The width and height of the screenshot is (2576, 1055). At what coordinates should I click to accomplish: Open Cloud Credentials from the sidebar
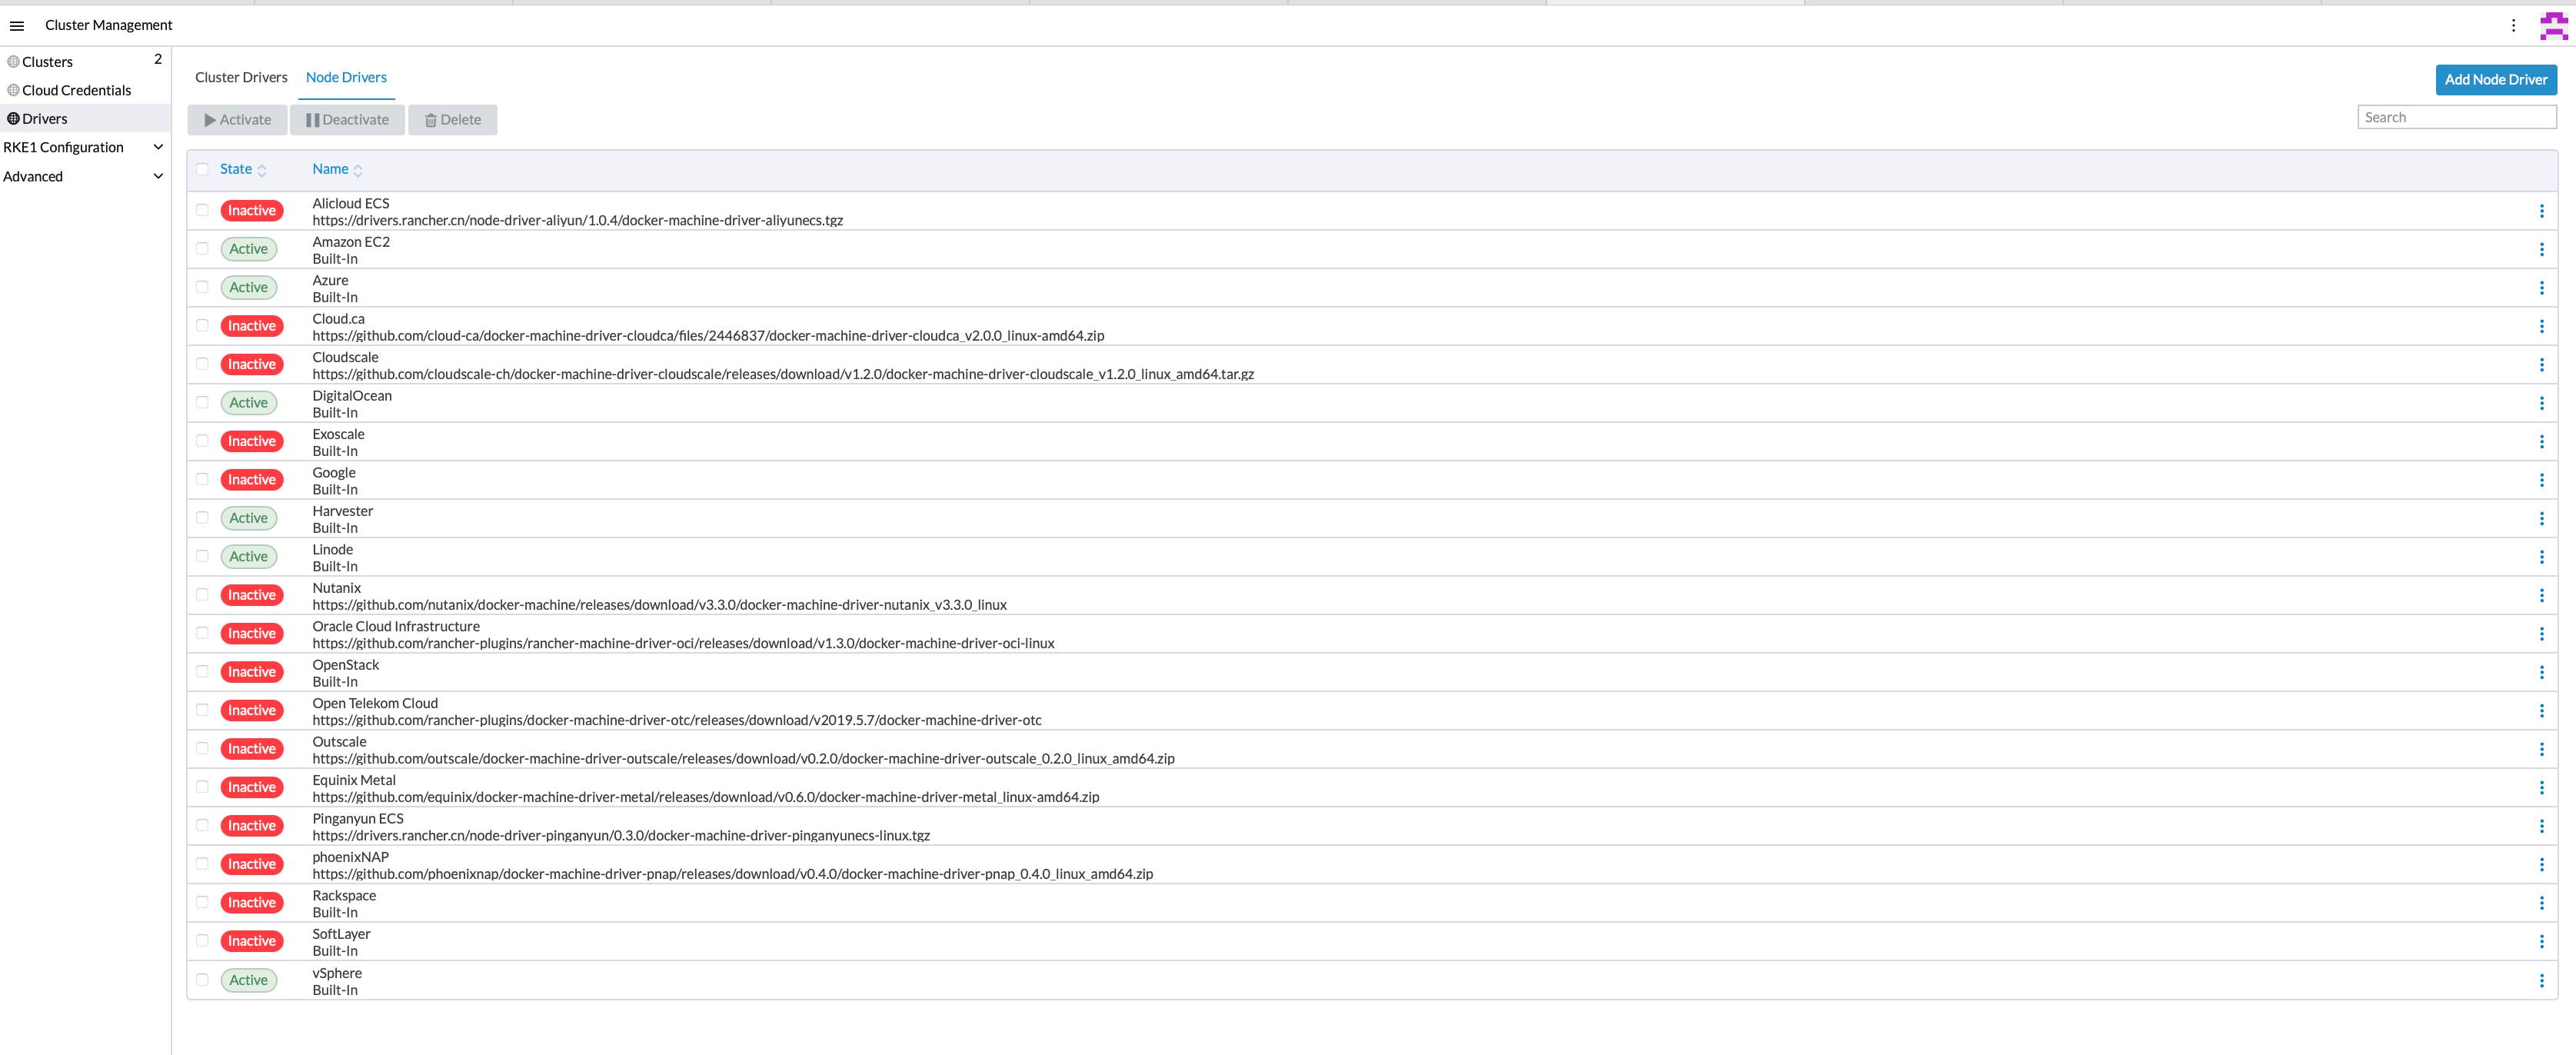coord(76,90)
